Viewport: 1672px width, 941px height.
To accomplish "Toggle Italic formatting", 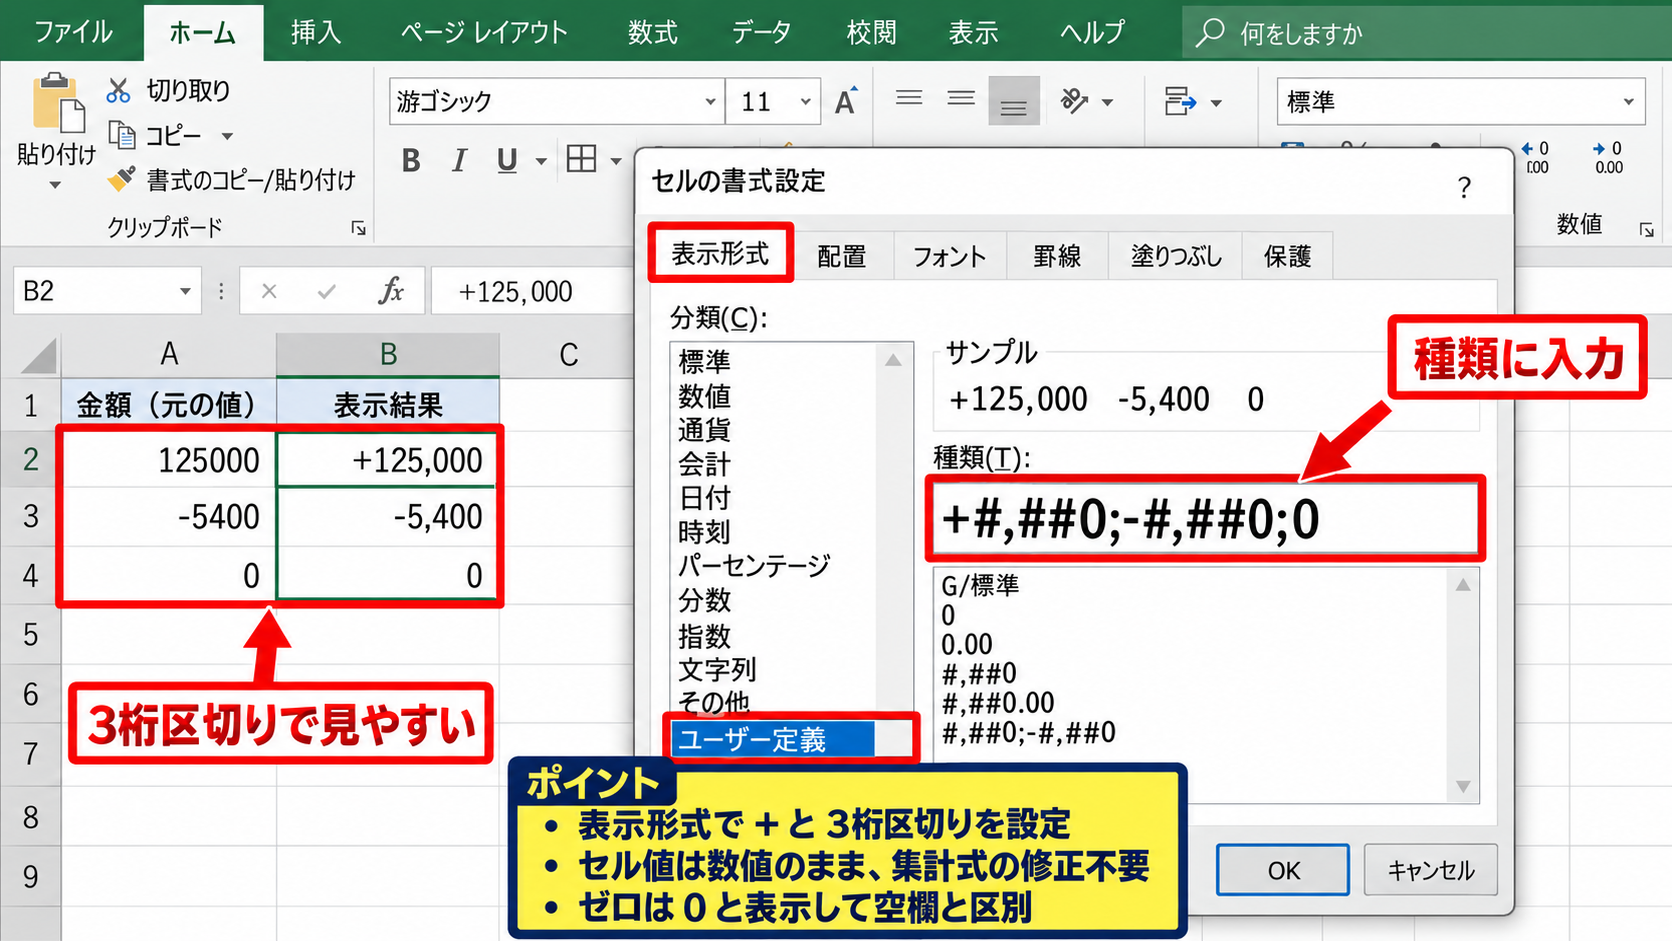I will 459,160.
